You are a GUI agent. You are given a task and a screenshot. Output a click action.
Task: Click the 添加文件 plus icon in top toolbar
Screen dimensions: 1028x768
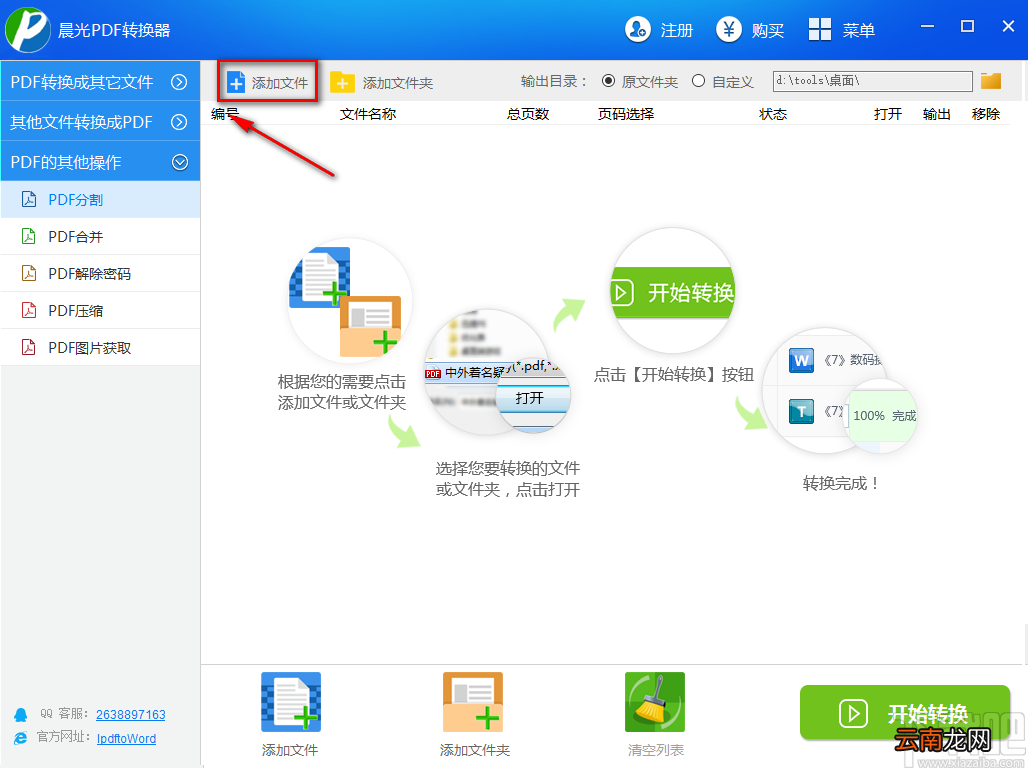click(235, 83)
